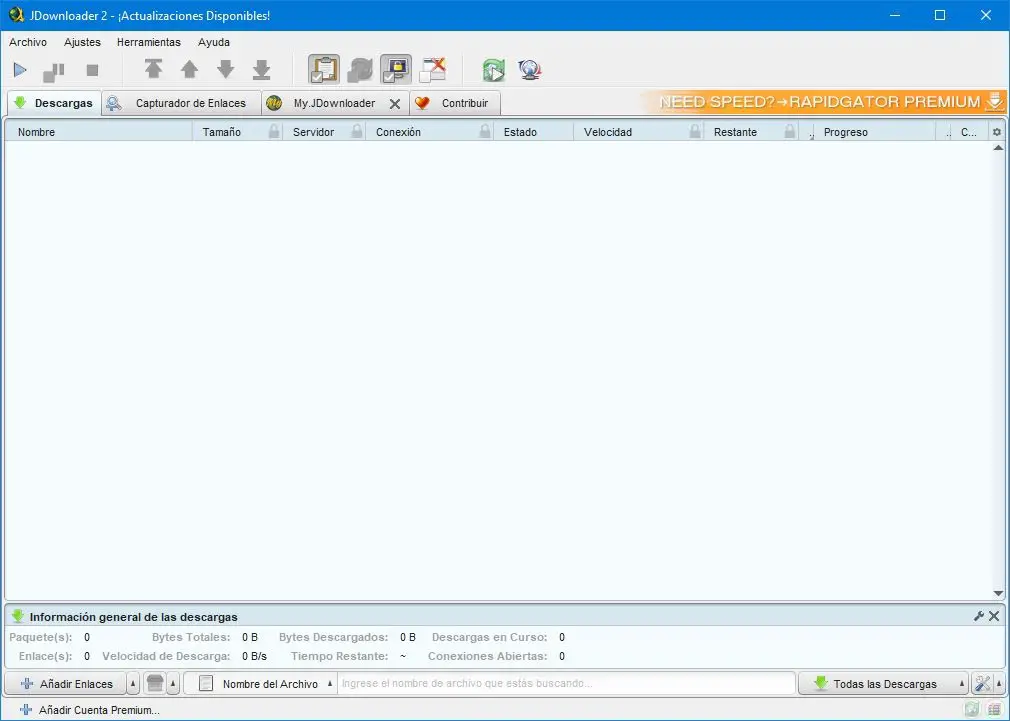This screenshot has width=1010, height=721.
Task: Toggle premium accounts lock icon in toolbar
Action: (396, 70)
